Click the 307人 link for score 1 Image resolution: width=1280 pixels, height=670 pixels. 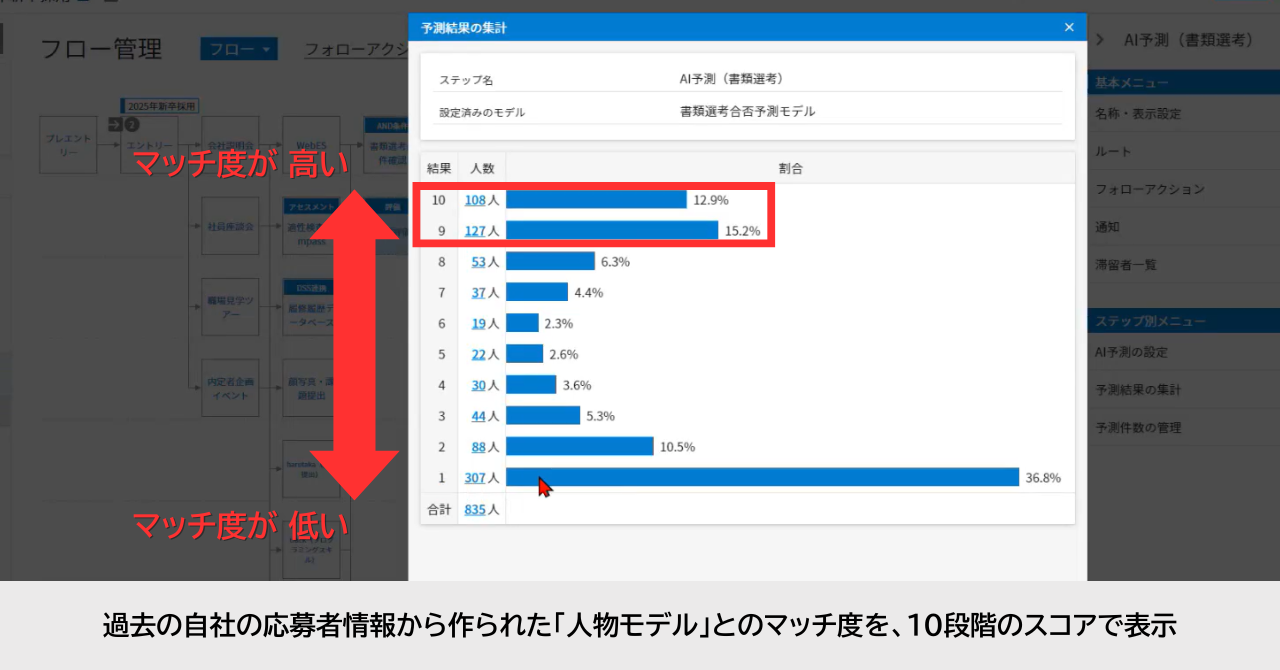point(475,478)
